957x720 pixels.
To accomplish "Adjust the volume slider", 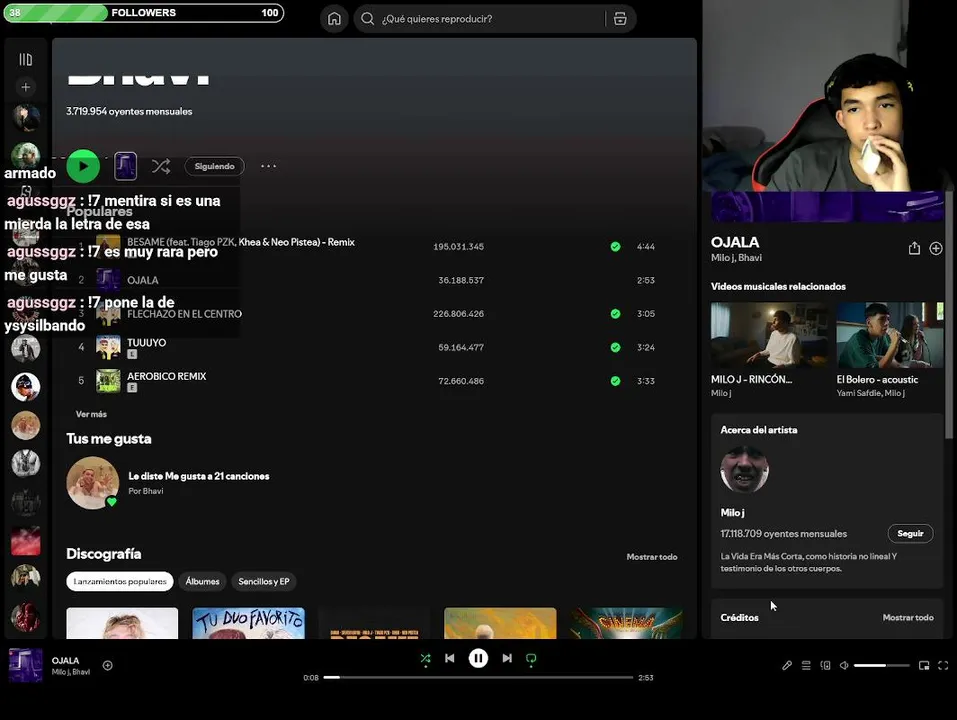I will 881,665.
